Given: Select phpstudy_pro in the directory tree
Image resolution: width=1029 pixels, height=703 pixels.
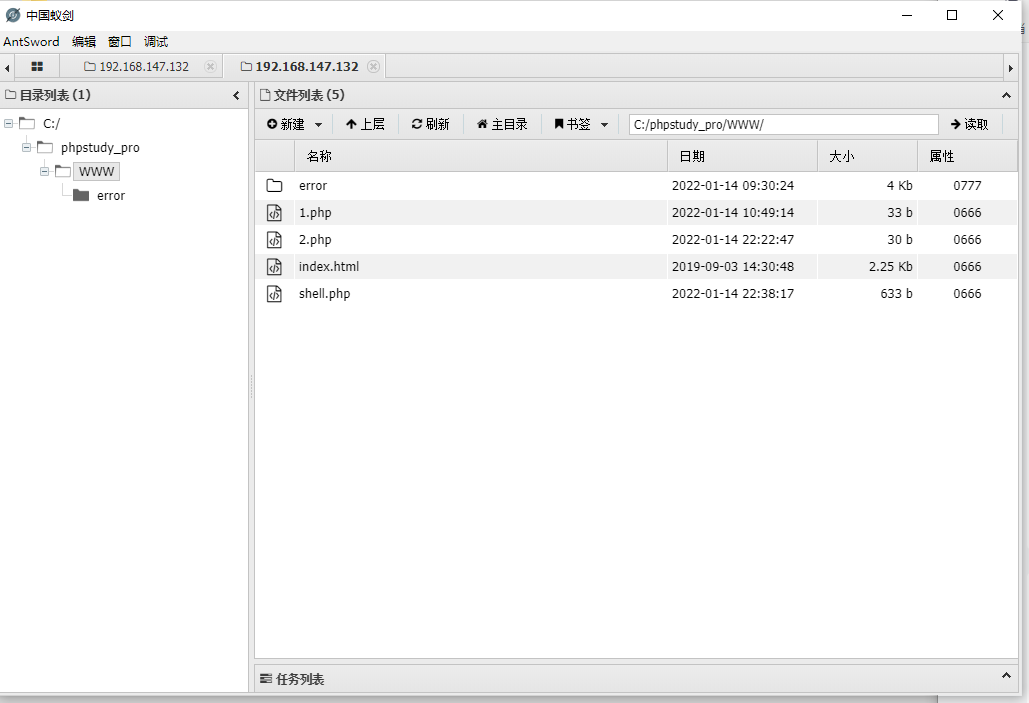Looking at the screenshot, I should (100, 148).
